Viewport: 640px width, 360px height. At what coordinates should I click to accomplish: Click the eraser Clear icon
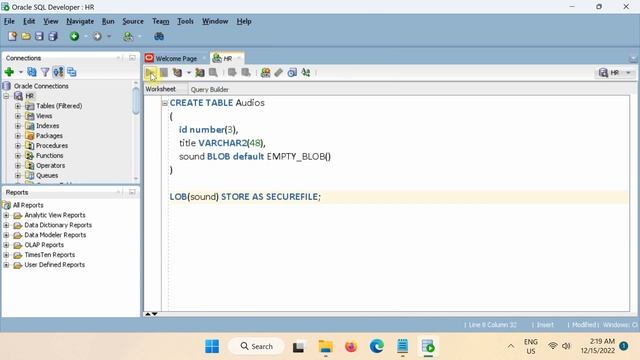(278, 73)
